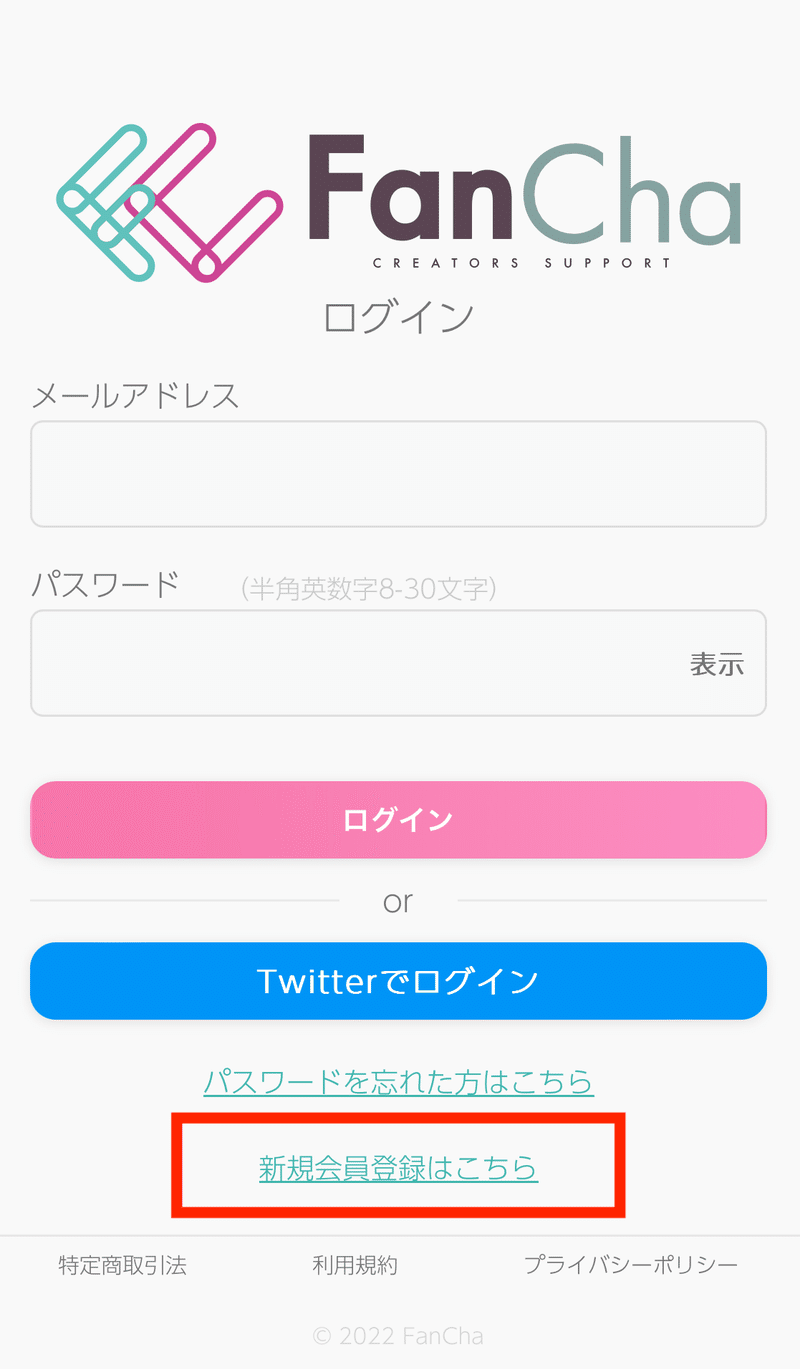Click the 半角英数字8-30文字 hint text

[369, 588]
